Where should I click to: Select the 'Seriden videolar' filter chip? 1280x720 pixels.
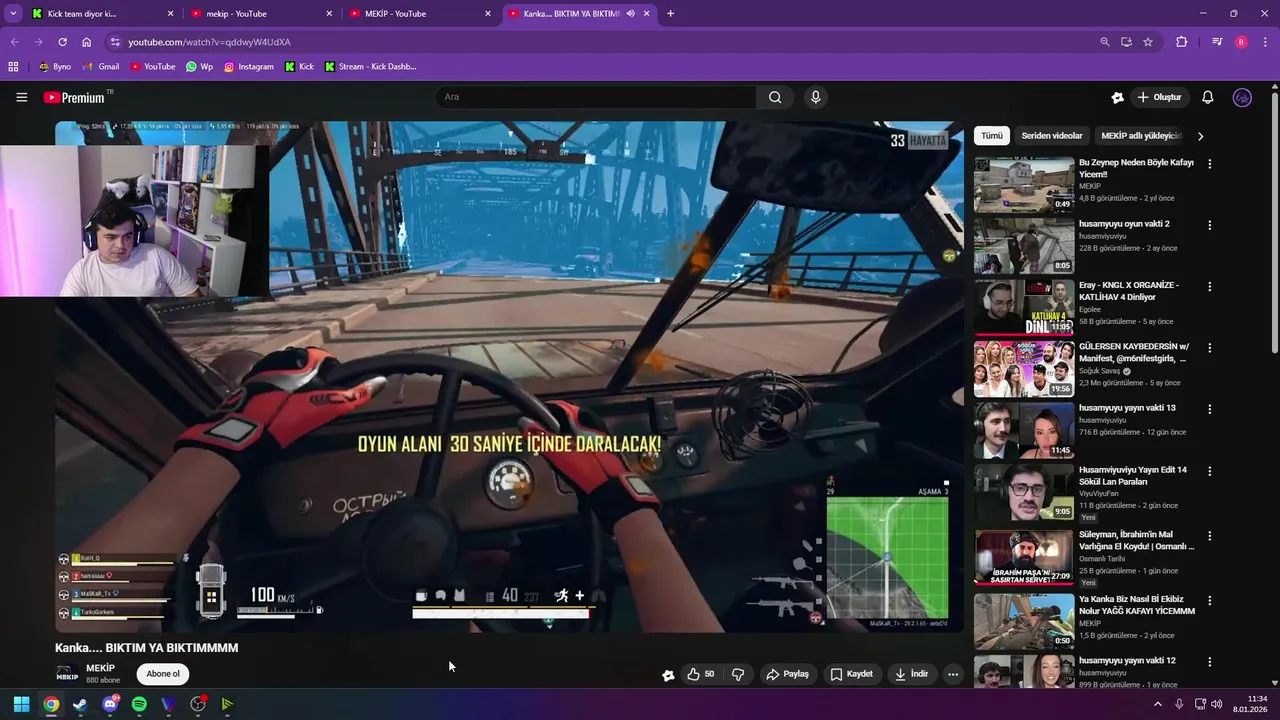click(x=1052, y=136)
